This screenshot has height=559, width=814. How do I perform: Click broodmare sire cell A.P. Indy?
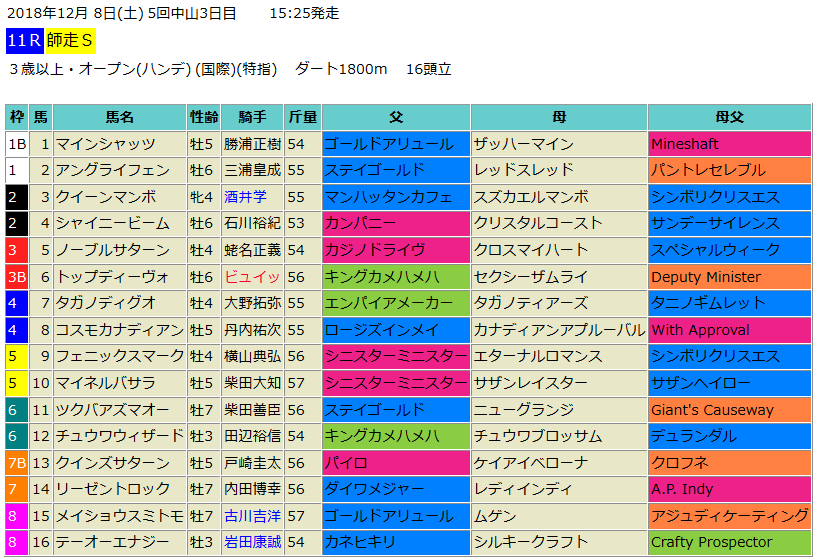729,489
